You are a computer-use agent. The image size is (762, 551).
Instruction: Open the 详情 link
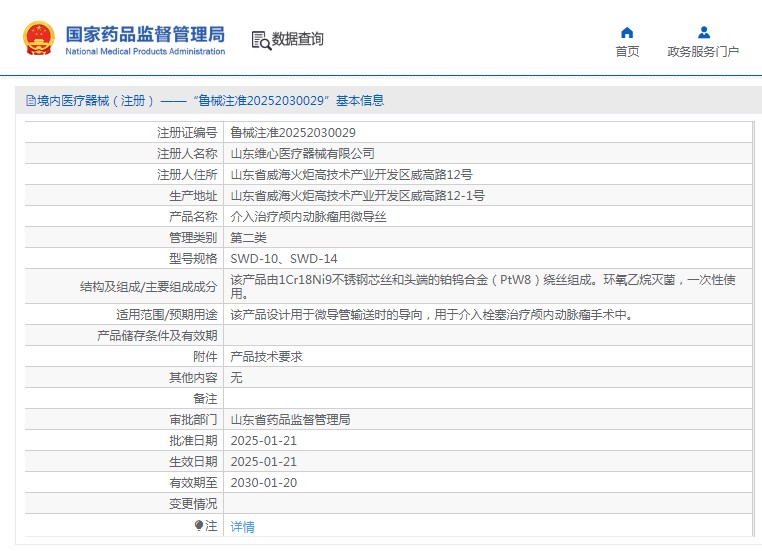(x=242, y=526)
